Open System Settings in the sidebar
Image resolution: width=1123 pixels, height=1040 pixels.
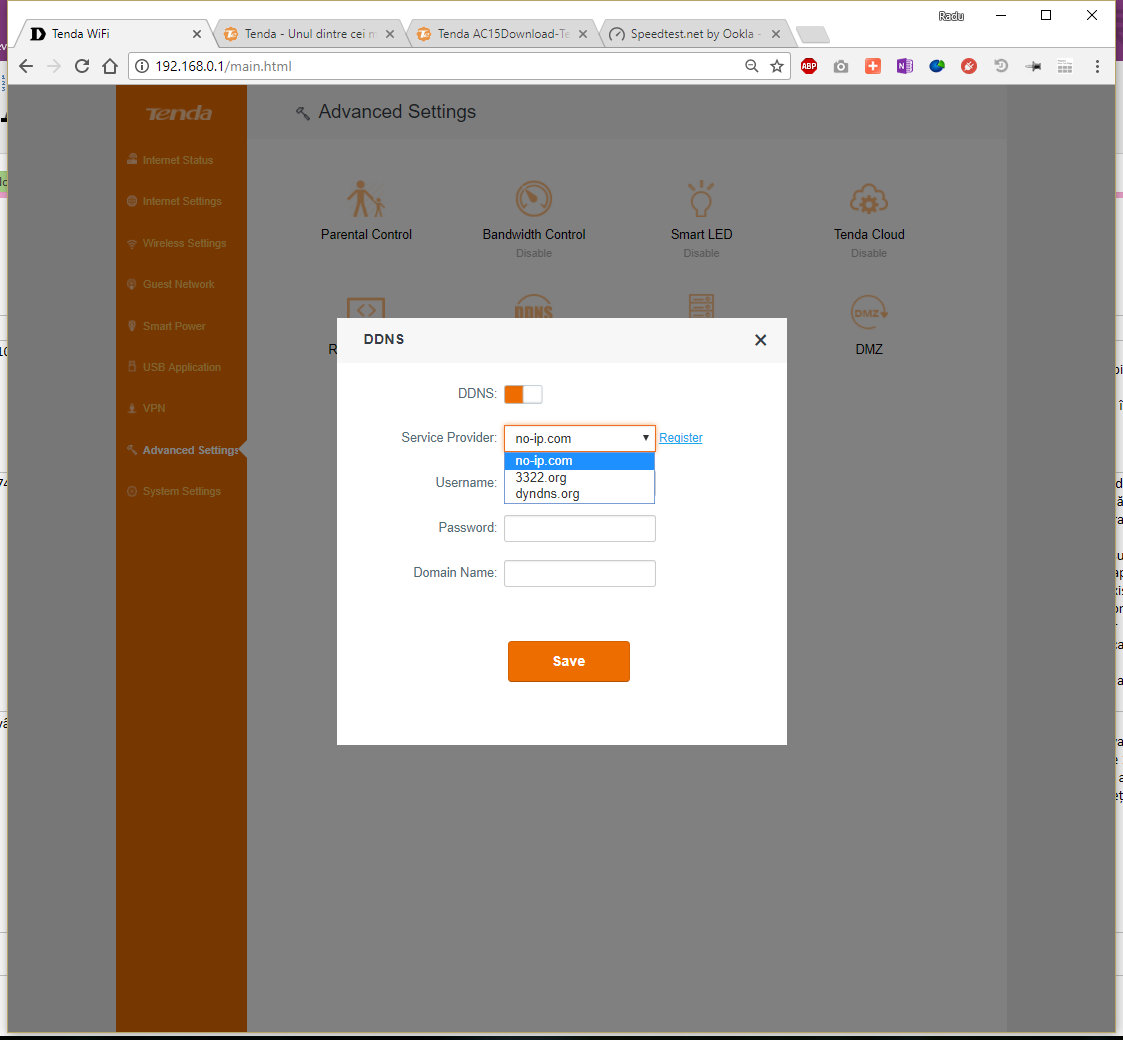pyautogui.click(x=174, y=491)
